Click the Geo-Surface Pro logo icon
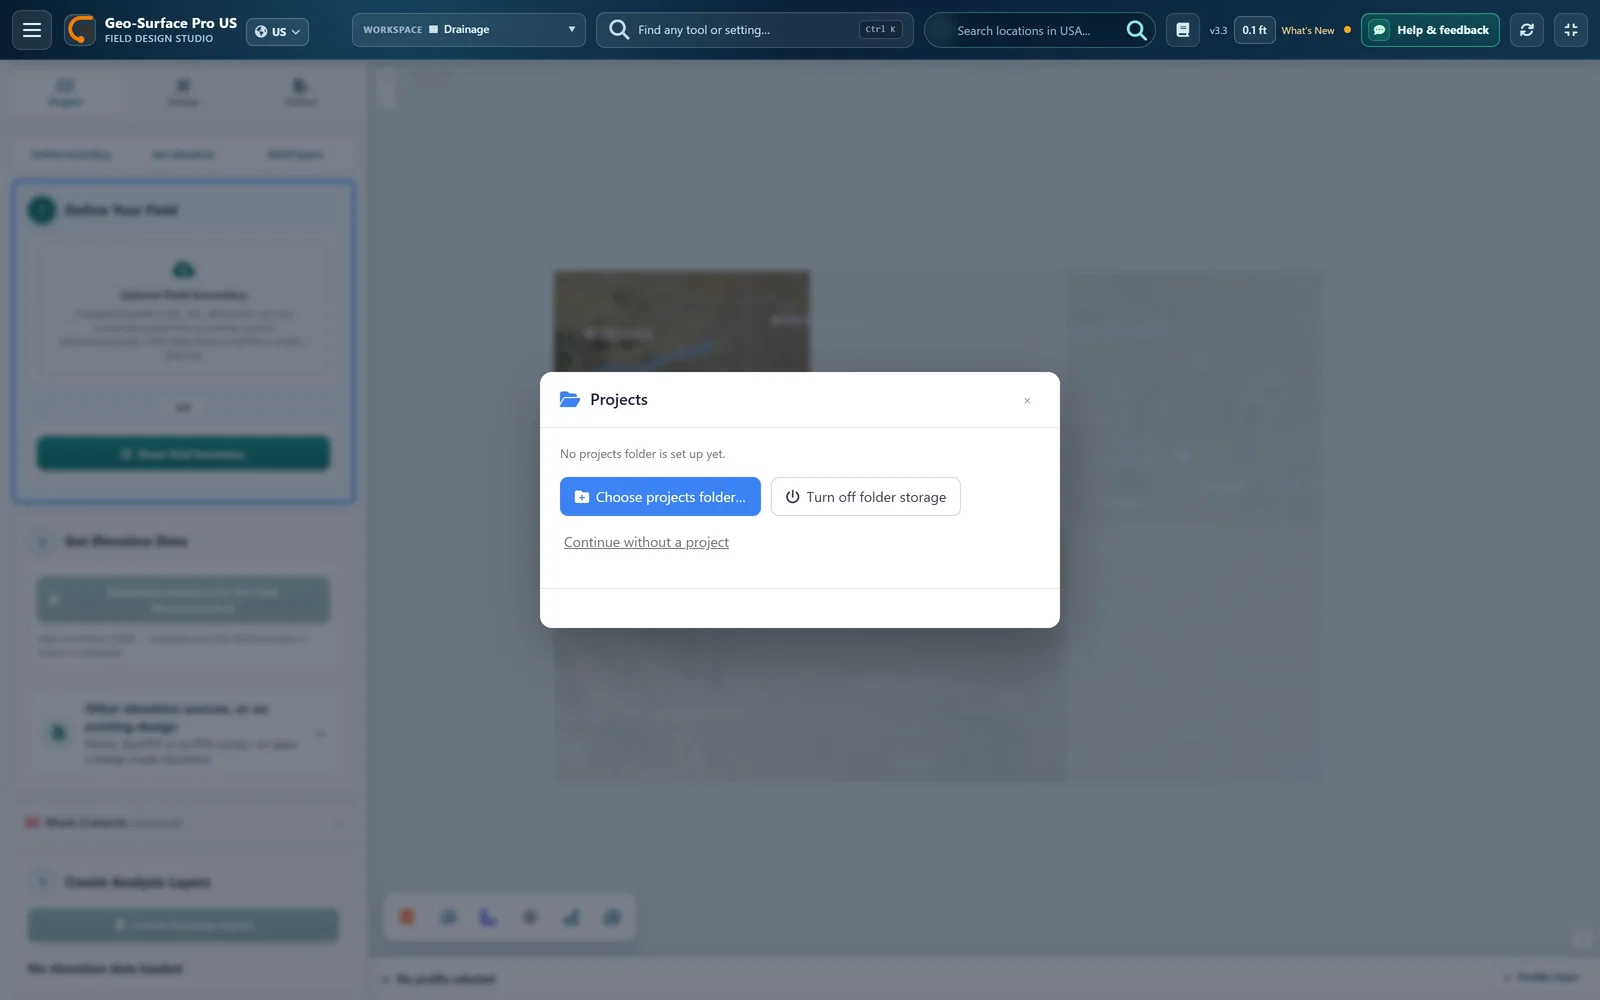Screen dimensions: 1600x1000 pos(80,30)
